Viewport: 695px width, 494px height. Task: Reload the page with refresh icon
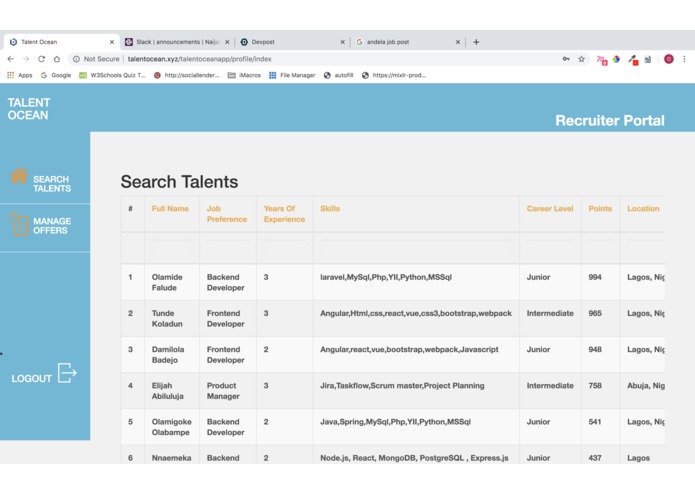[41, 59]
